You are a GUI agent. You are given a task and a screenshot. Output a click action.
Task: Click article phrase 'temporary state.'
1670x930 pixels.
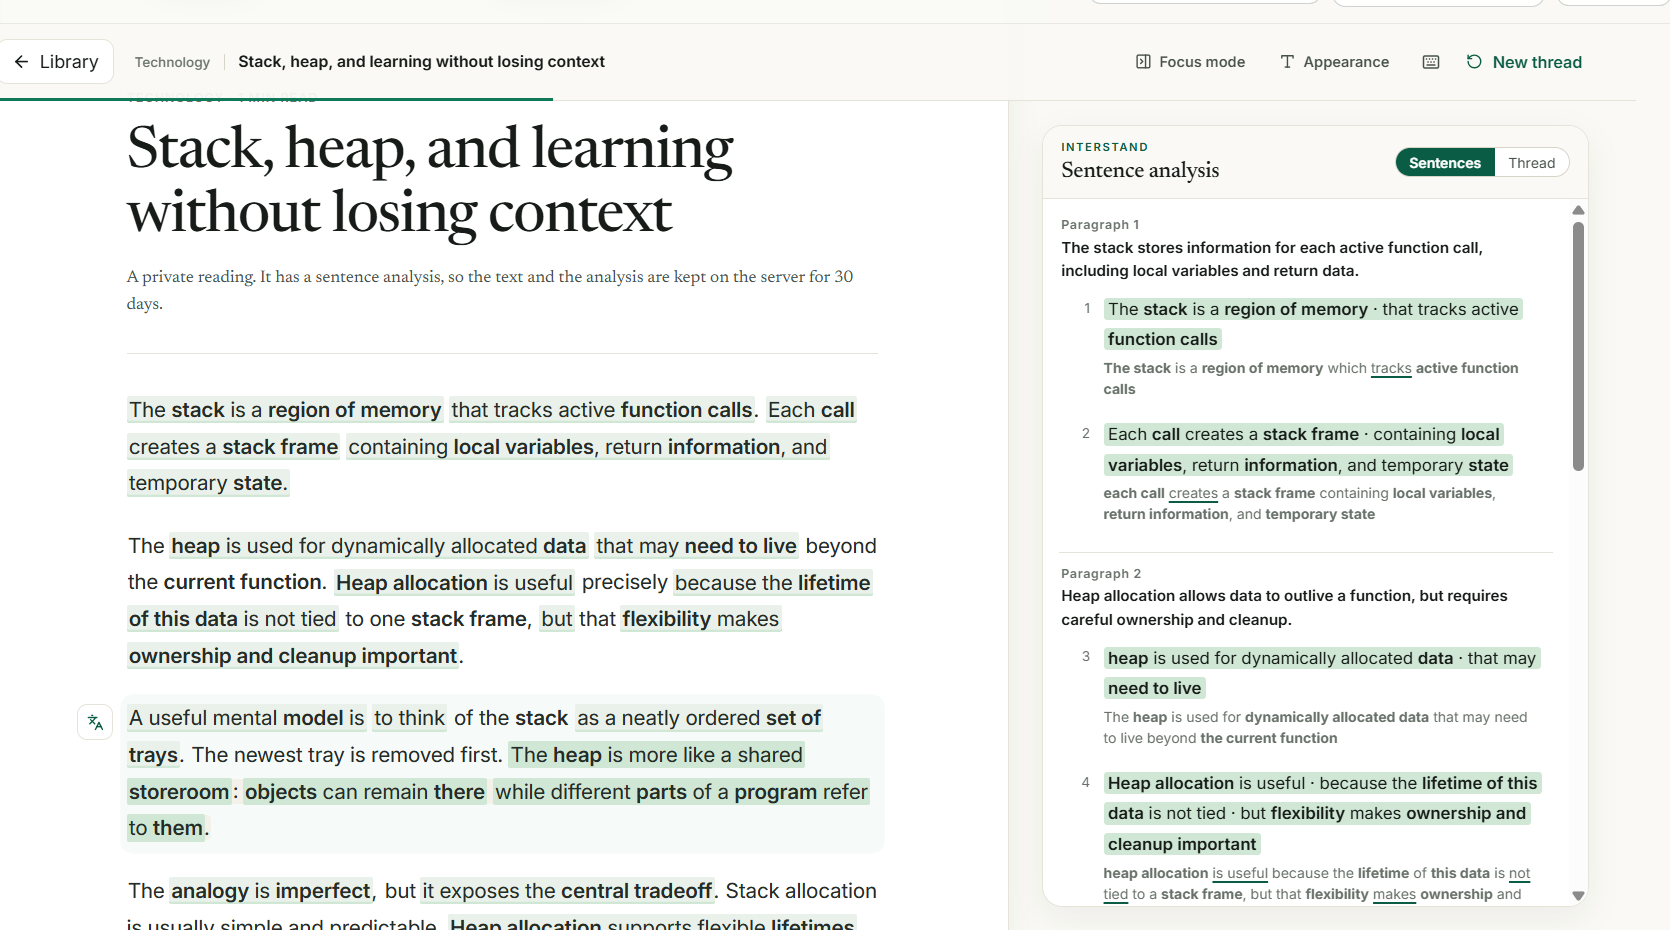pos(208,483)
